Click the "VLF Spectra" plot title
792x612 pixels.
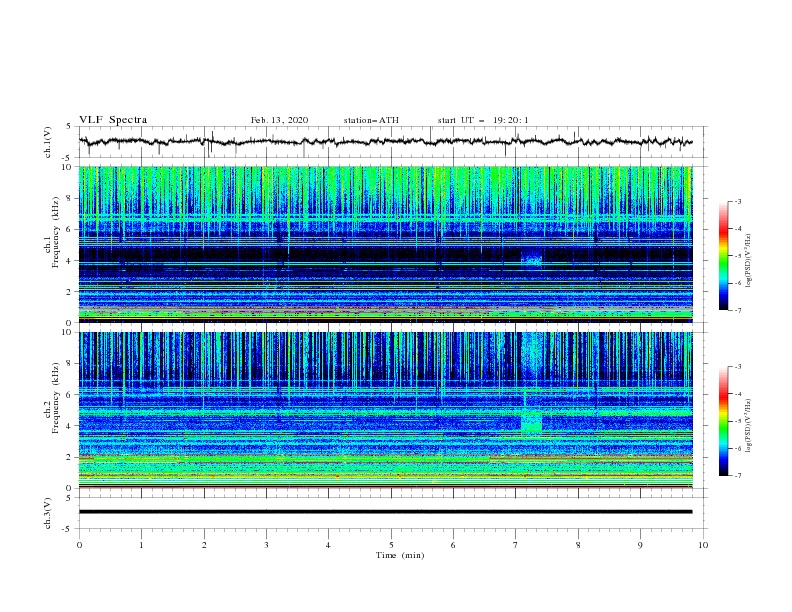pyautogui.click(x=113, y=120)
